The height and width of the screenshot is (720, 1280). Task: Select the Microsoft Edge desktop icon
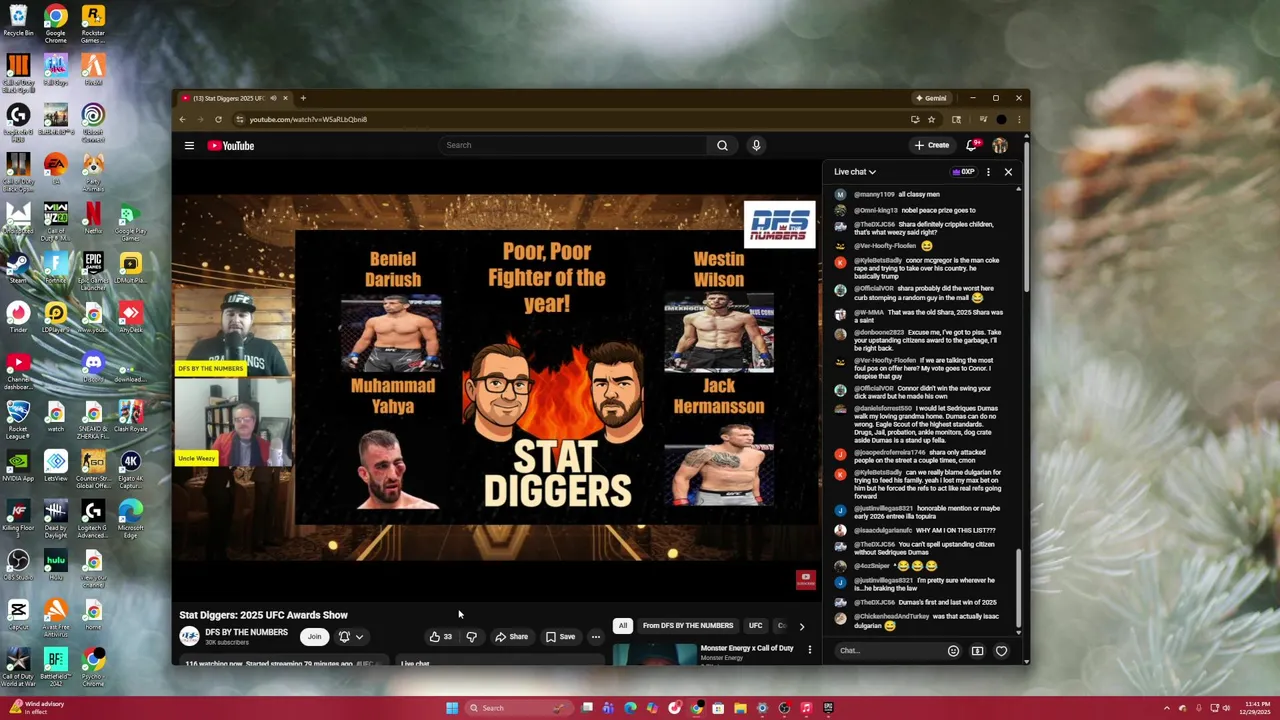point(130,516)
